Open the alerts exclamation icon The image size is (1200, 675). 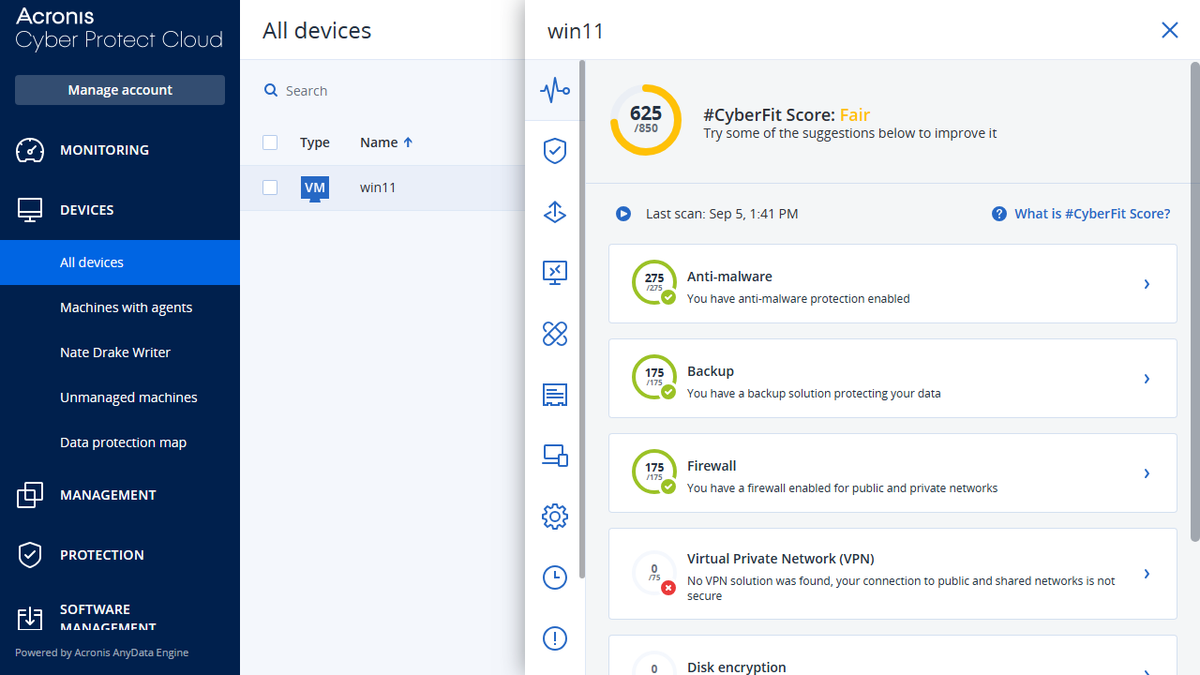pos(555,638)
